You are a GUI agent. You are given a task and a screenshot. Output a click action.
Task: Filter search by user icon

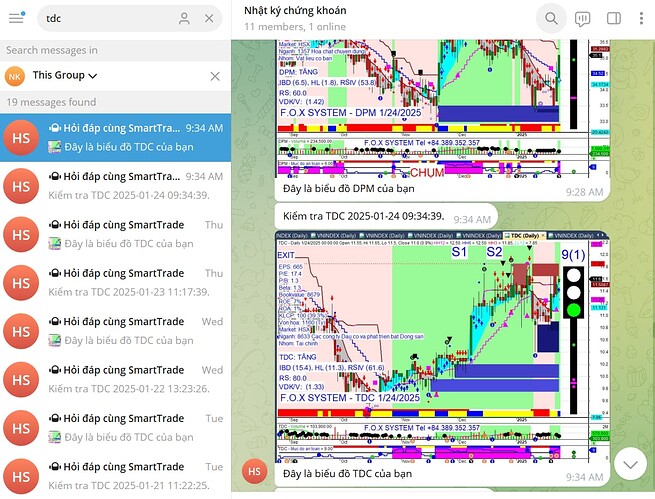coord(184,18)
